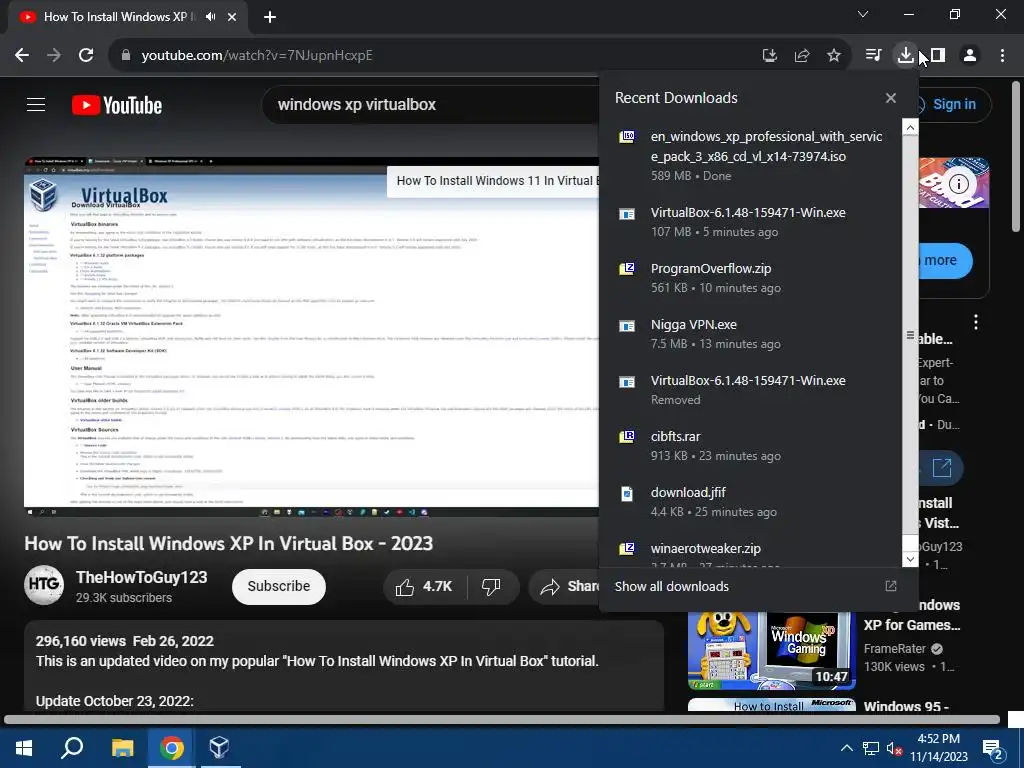
Task: Open the YouTube hamburger guide menu
Action: (x=36, y=104)
